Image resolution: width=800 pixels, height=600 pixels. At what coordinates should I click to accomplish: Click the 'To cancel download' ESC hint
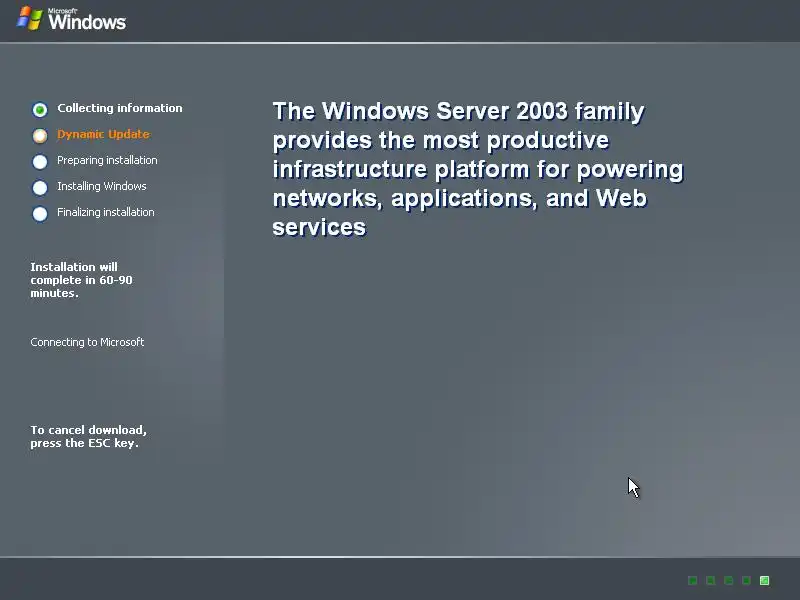88,436
